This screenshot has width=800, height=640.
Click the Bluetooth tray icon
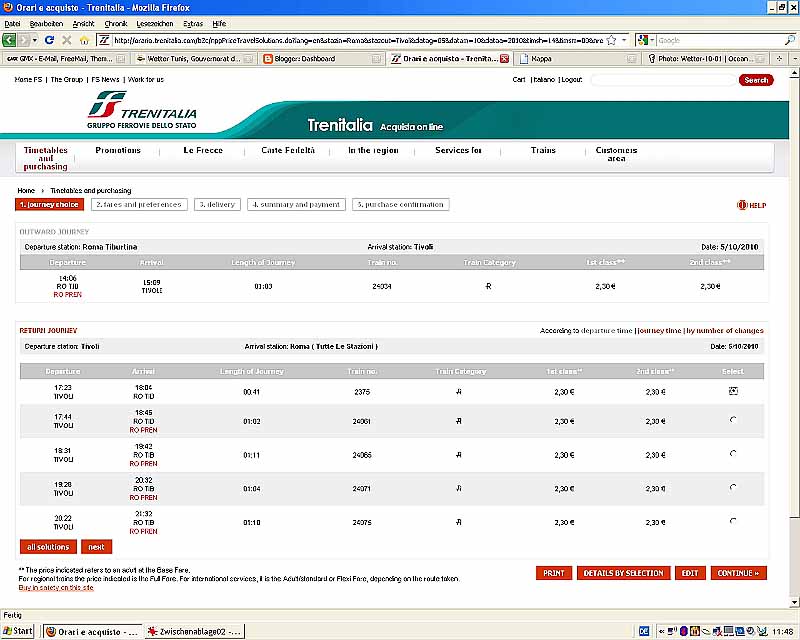[684, 631]
